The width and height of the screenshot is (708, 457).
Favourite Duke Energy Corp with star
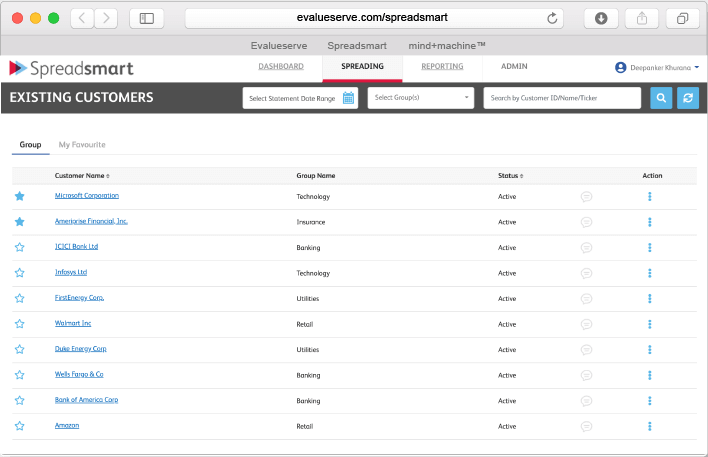coord(19,349)
